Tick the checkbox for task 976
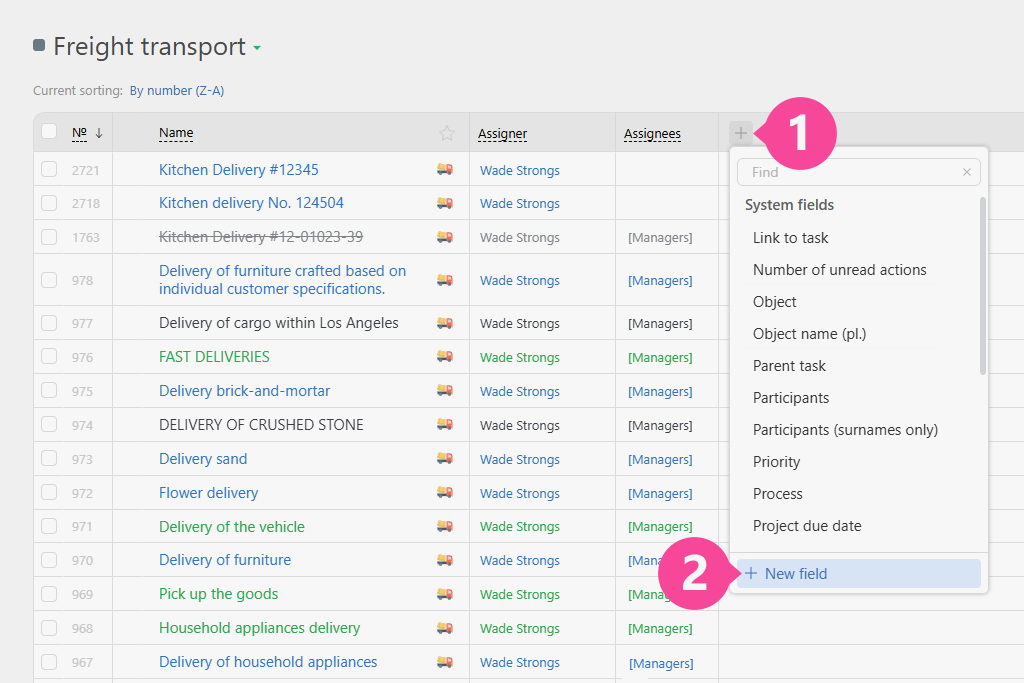This screenshot has height=683, width=1024. 49,356
